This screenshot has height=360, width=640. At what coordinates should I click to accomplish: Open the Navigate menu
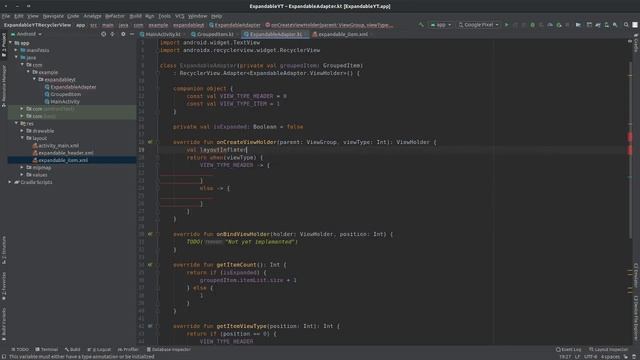[53, 16]
